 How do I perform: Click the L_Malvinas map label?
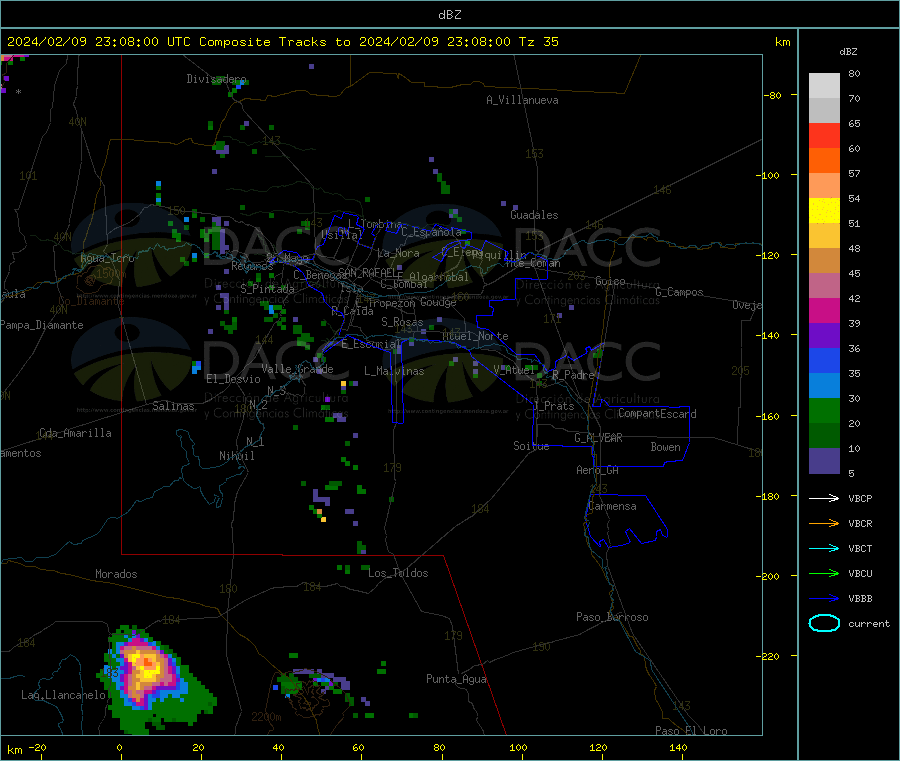tap(394, 371)
